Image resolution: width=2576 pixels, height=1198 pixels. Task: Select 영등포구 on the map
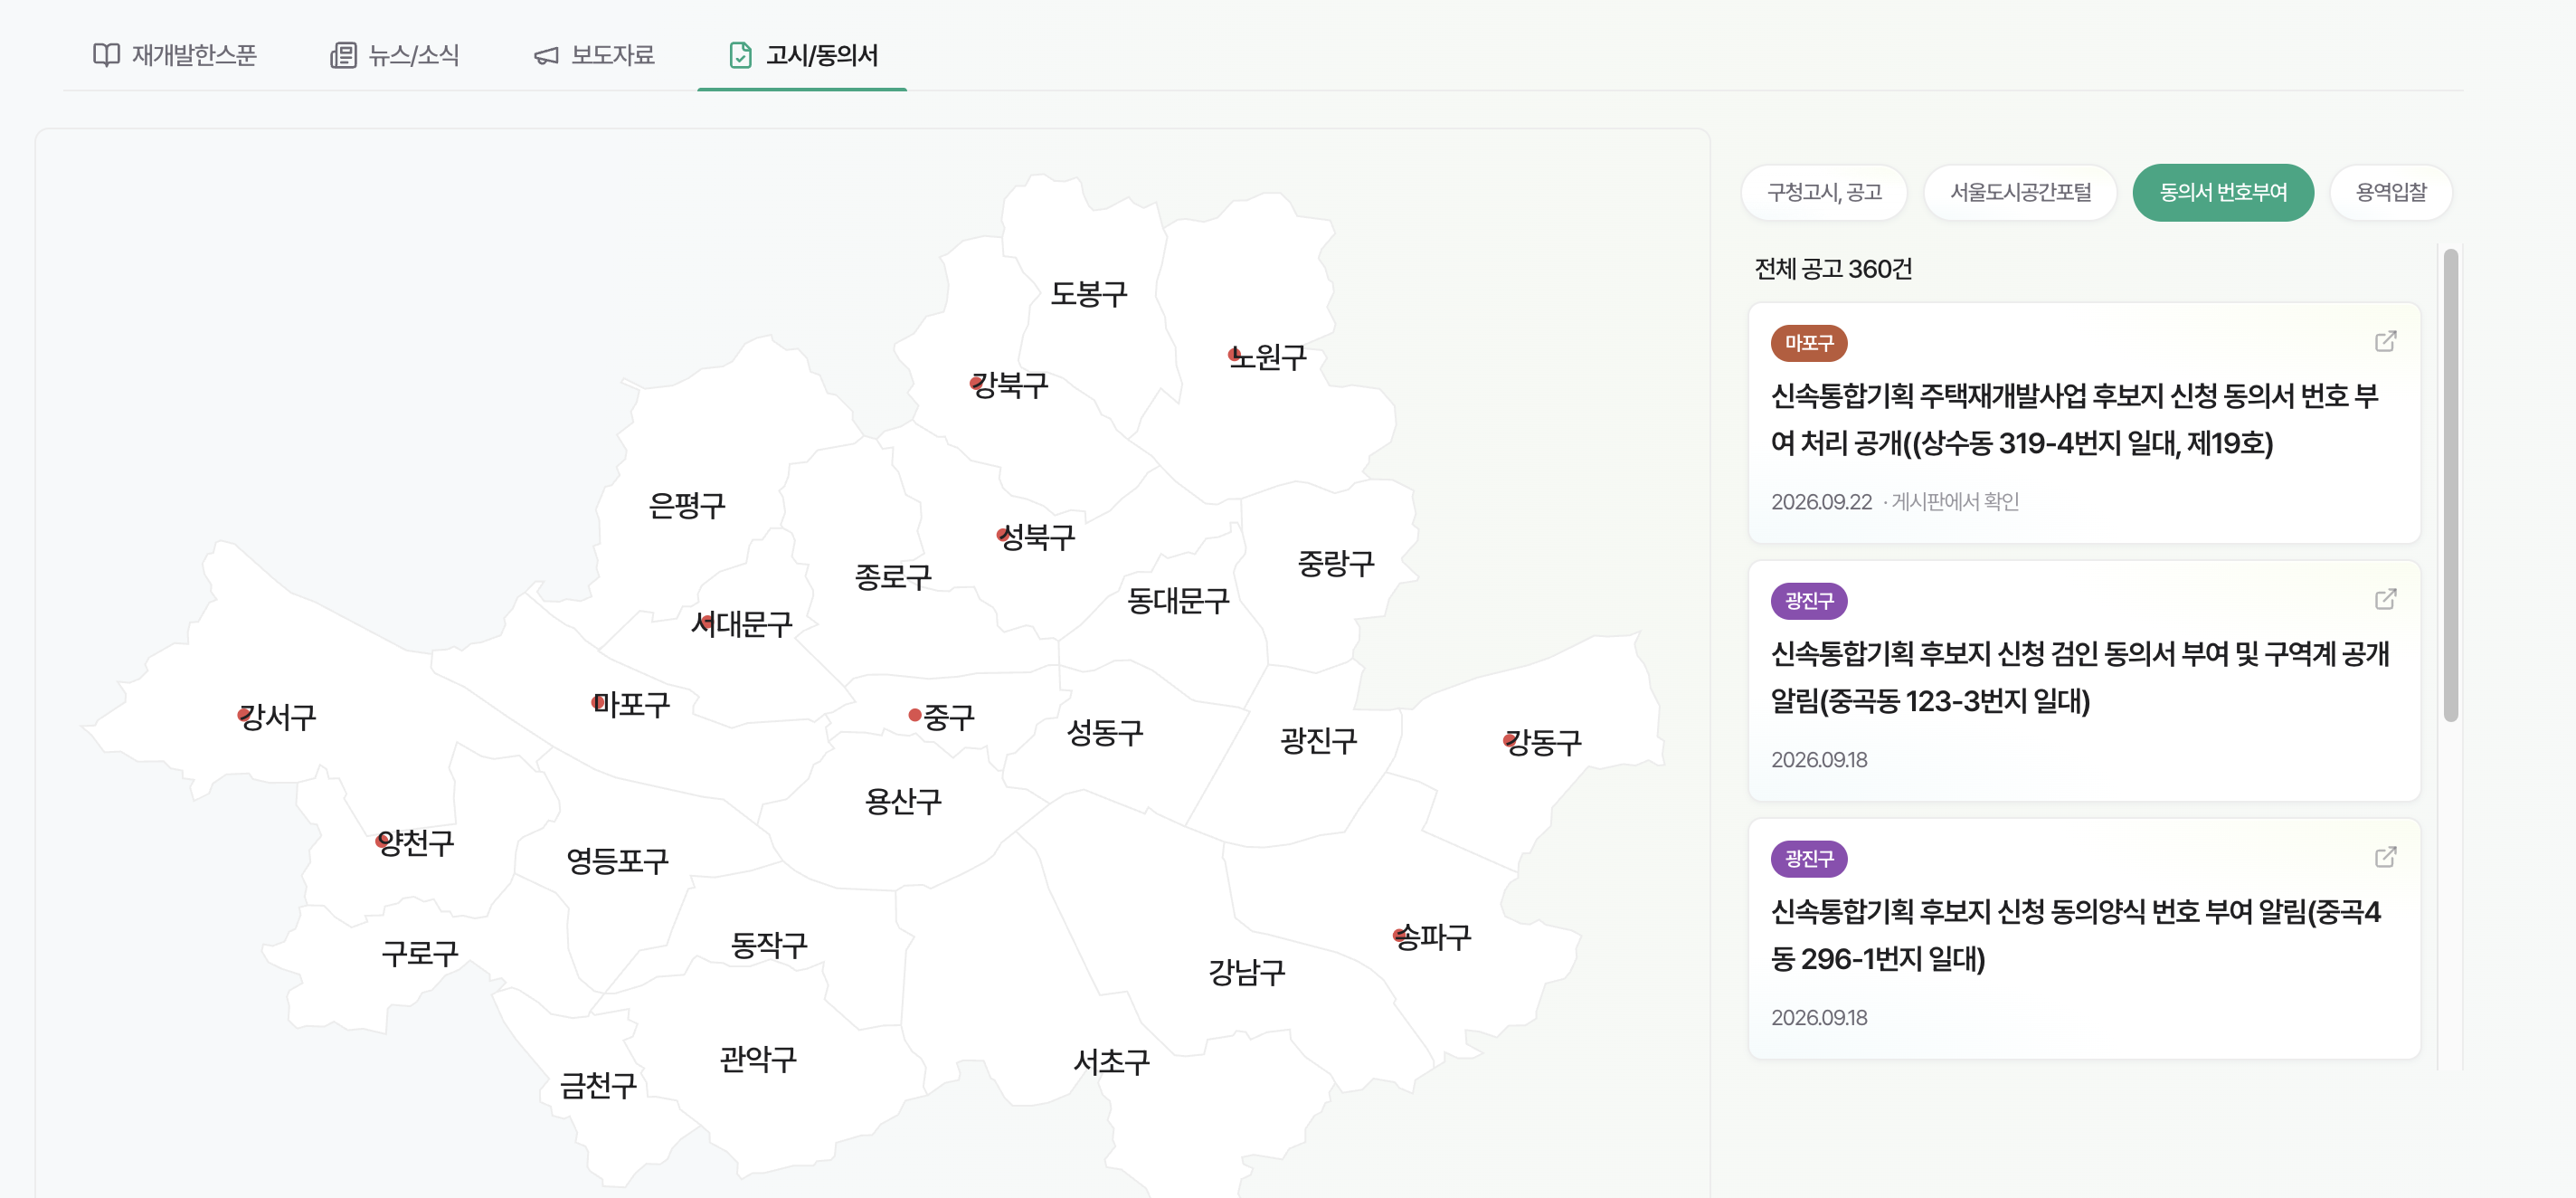[x=617, y=860]
